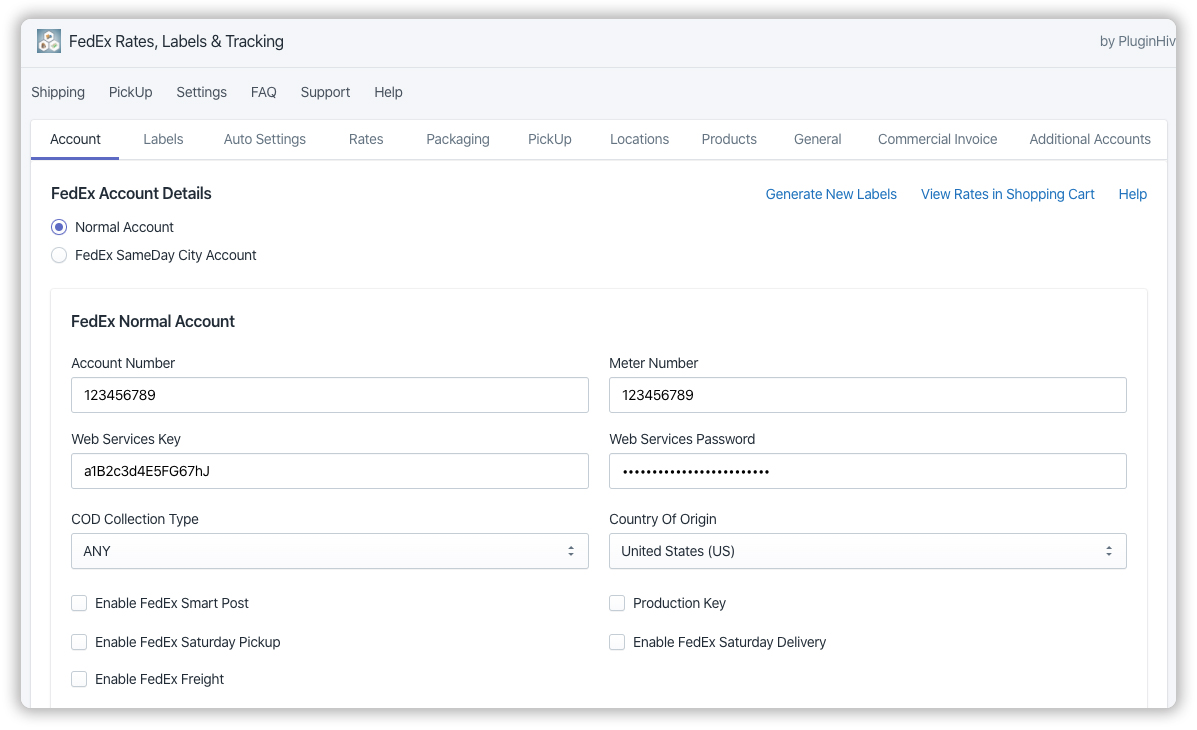Switch to the Rates tab
The width and height of the screenshot is (1197, 730).
[x=366, y=139]
